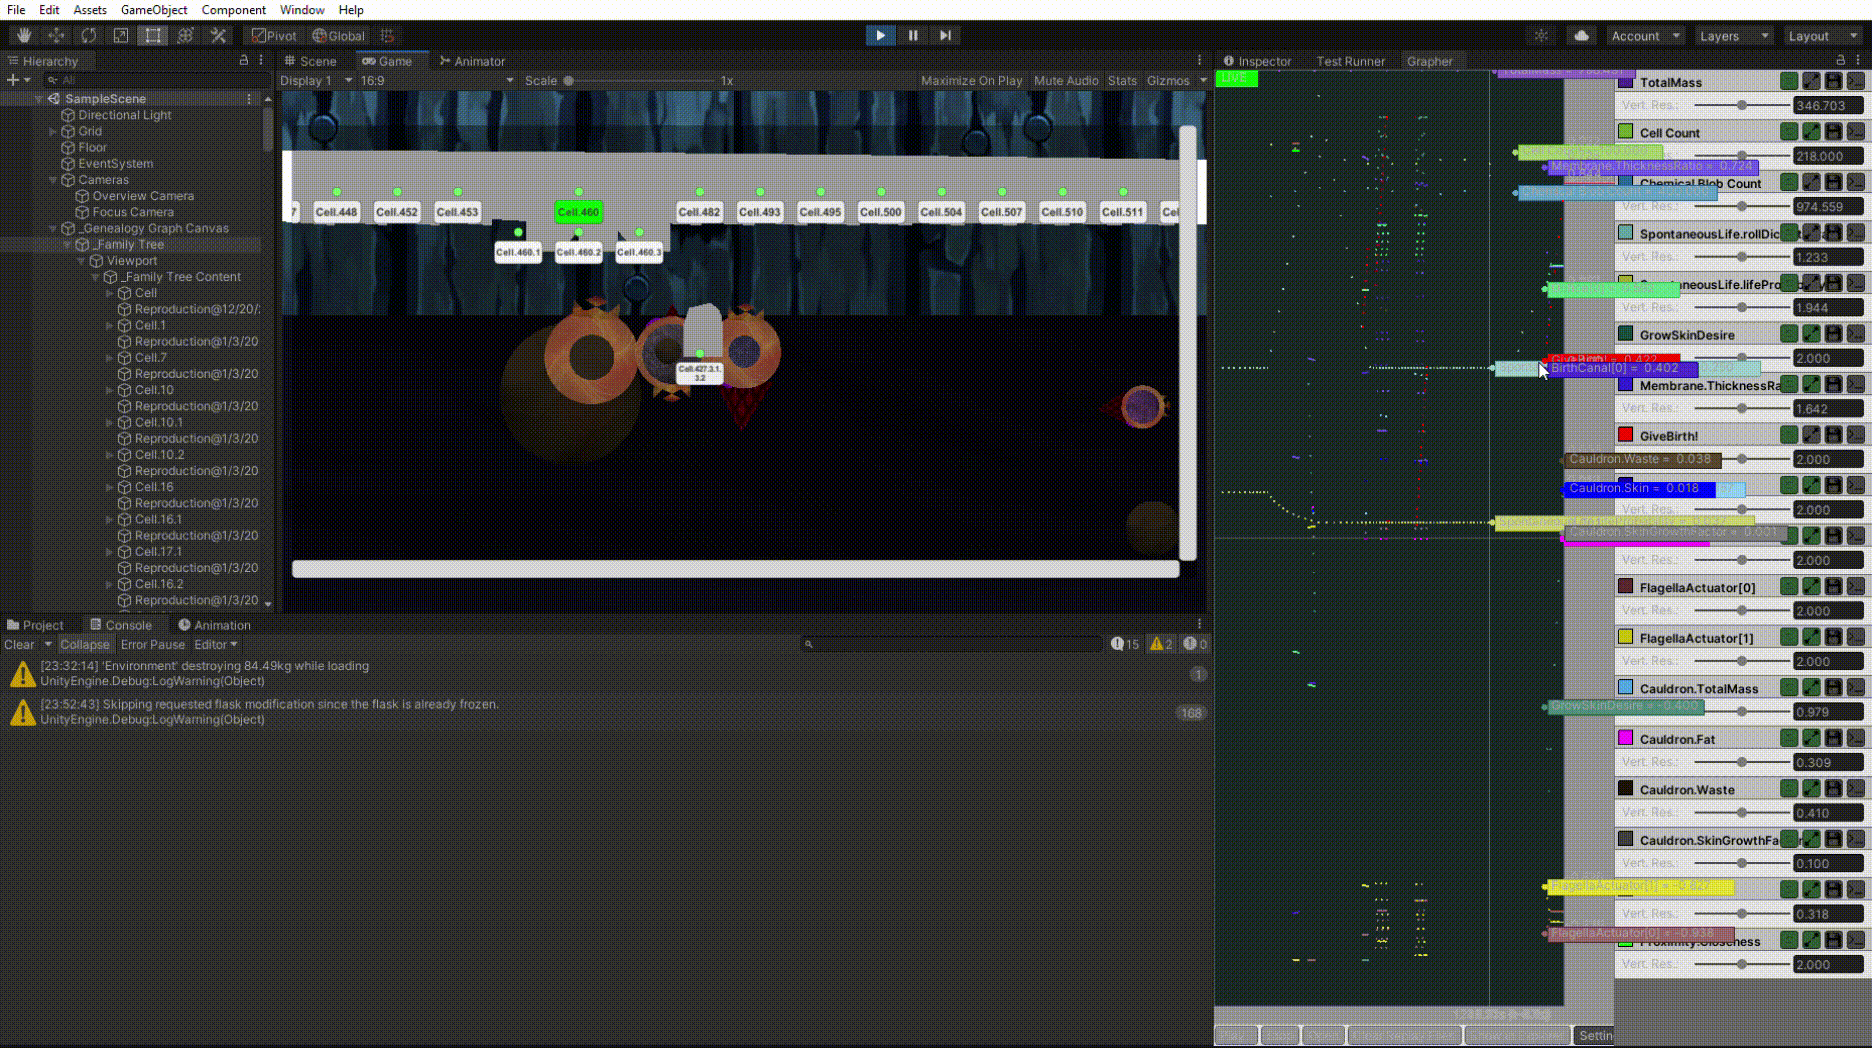Viewport: 1872px width, 1048px height.
Task: Click the custom editor tools wrench icon
Action: pyautogui.click(x=218, y=35)
